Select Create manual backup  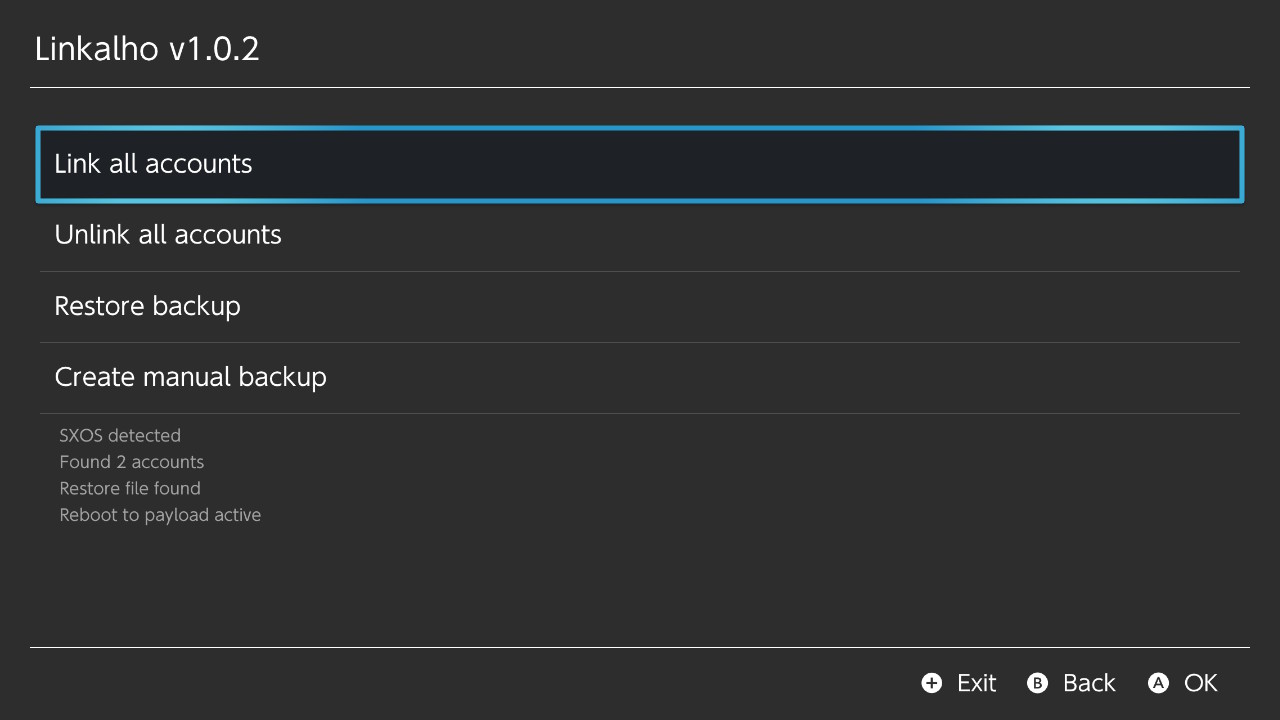pyautogui.click(x=640, y=377)
